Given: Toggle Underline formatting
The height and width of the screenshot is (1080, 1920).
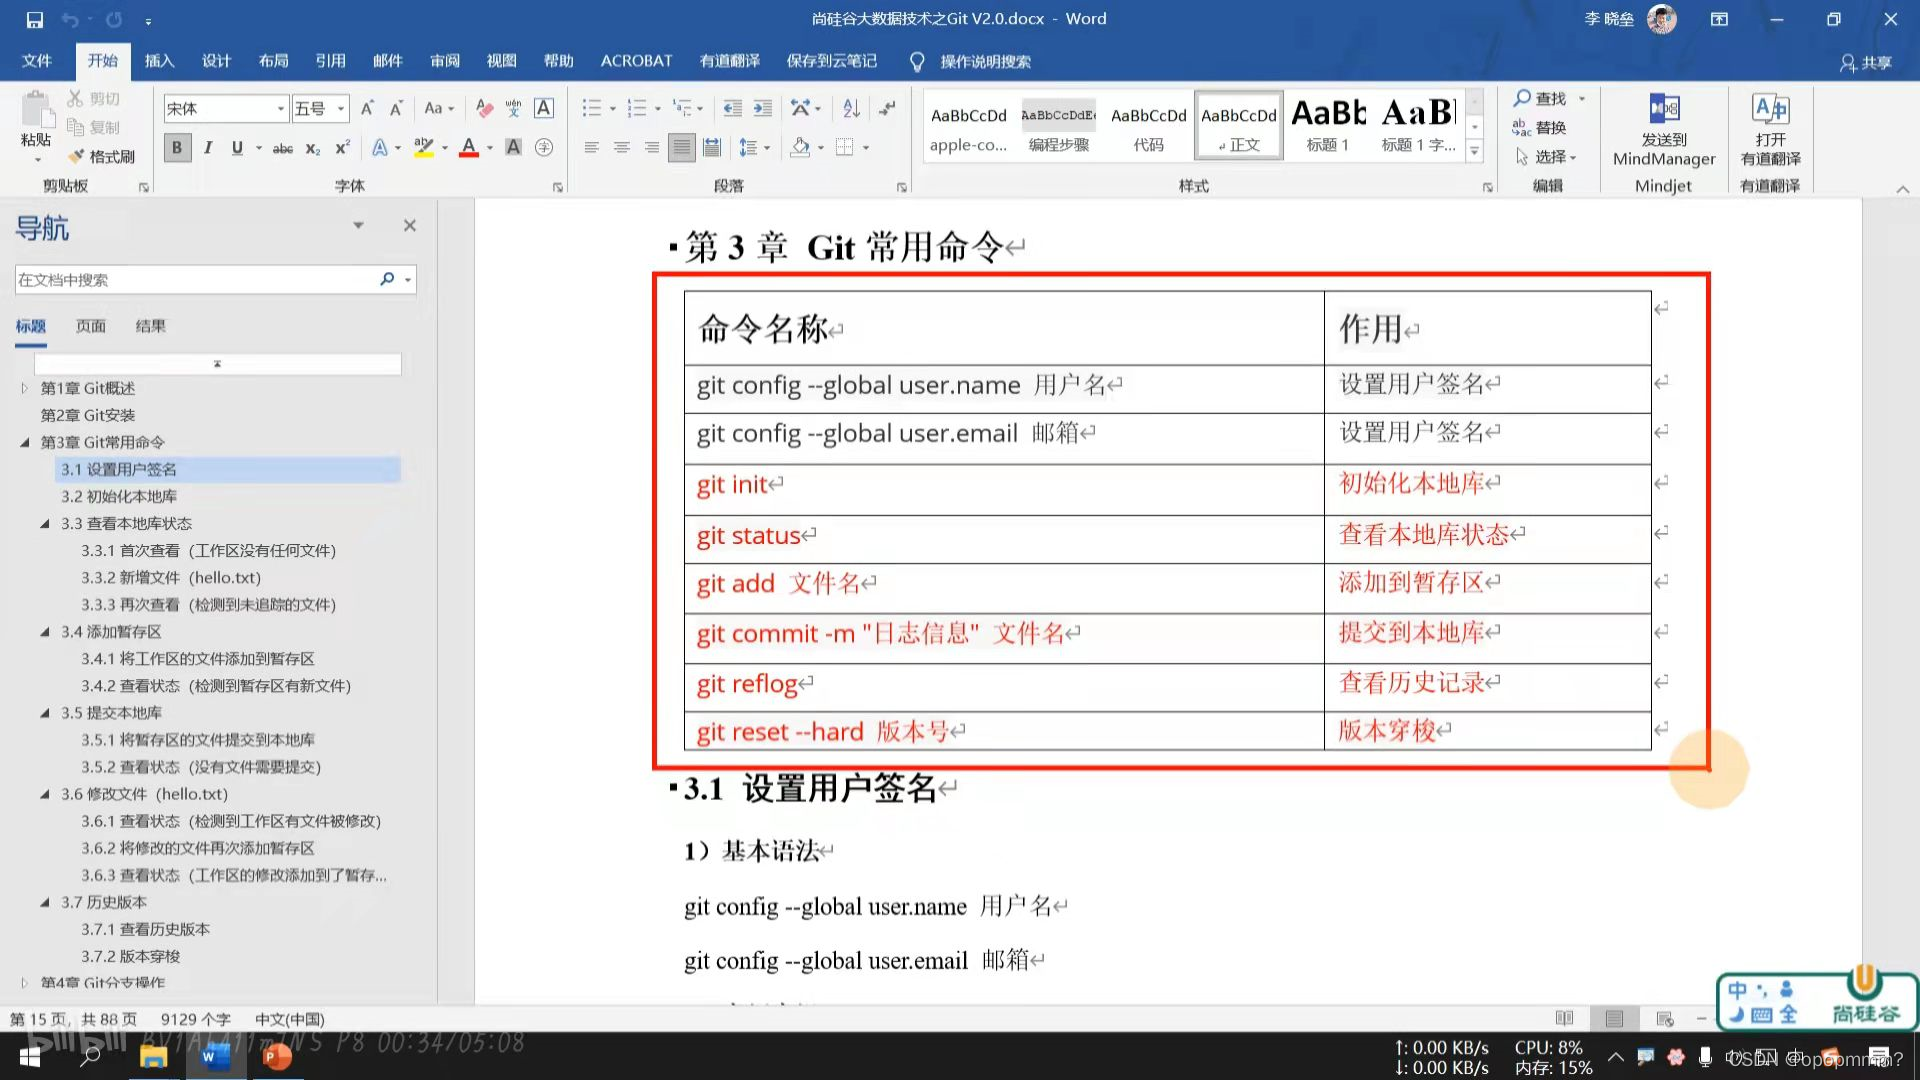Looking at the screenshot, I should (x=237, y=148).
